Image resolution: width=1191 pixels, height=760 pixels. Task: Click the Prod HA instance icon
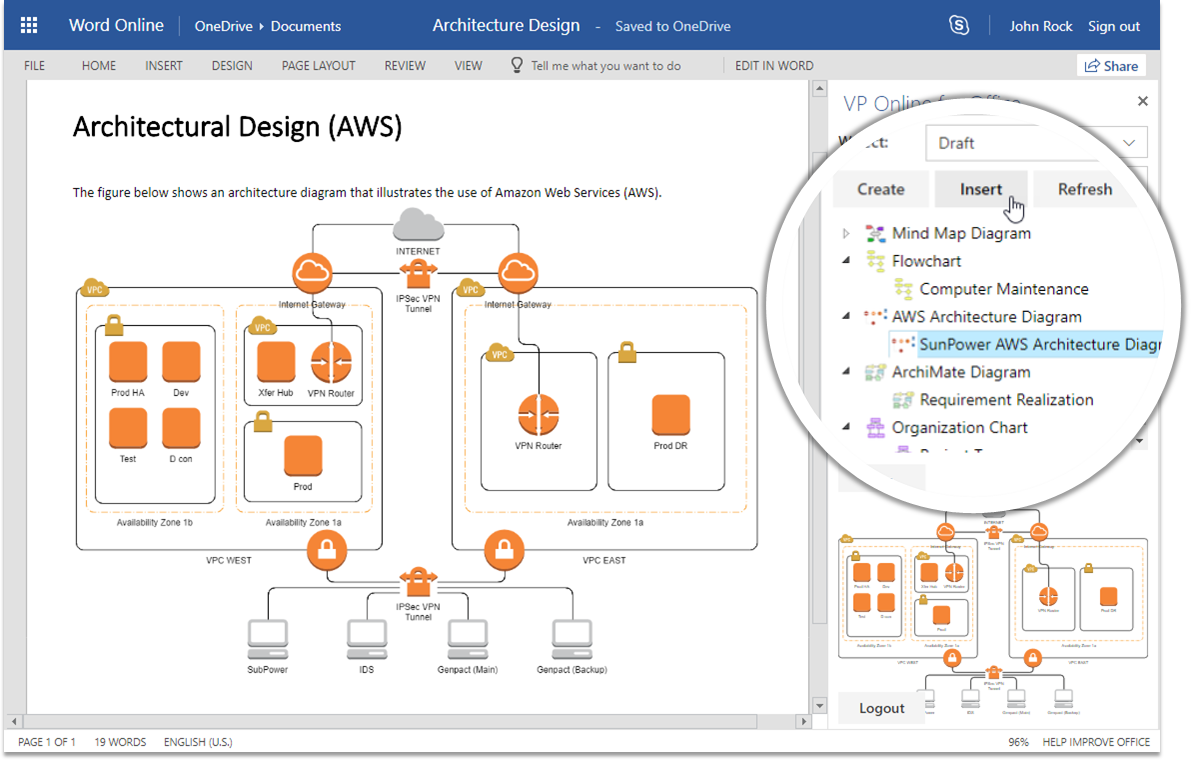(128, 361)
